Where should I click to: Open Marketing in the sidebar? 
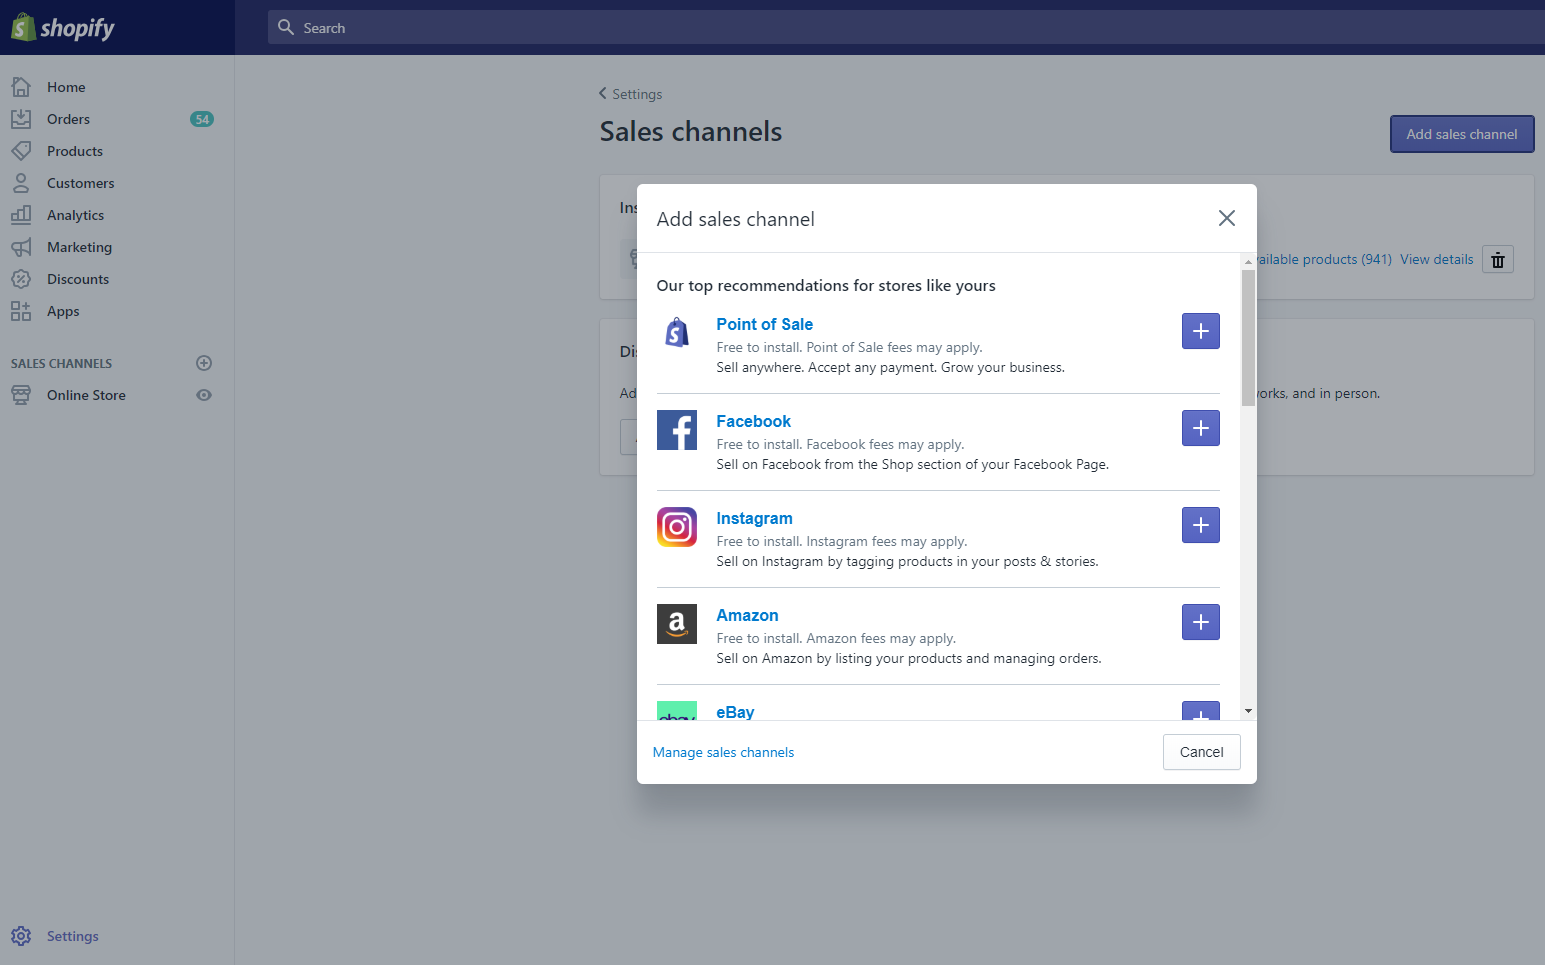click(x=79, y=247)
